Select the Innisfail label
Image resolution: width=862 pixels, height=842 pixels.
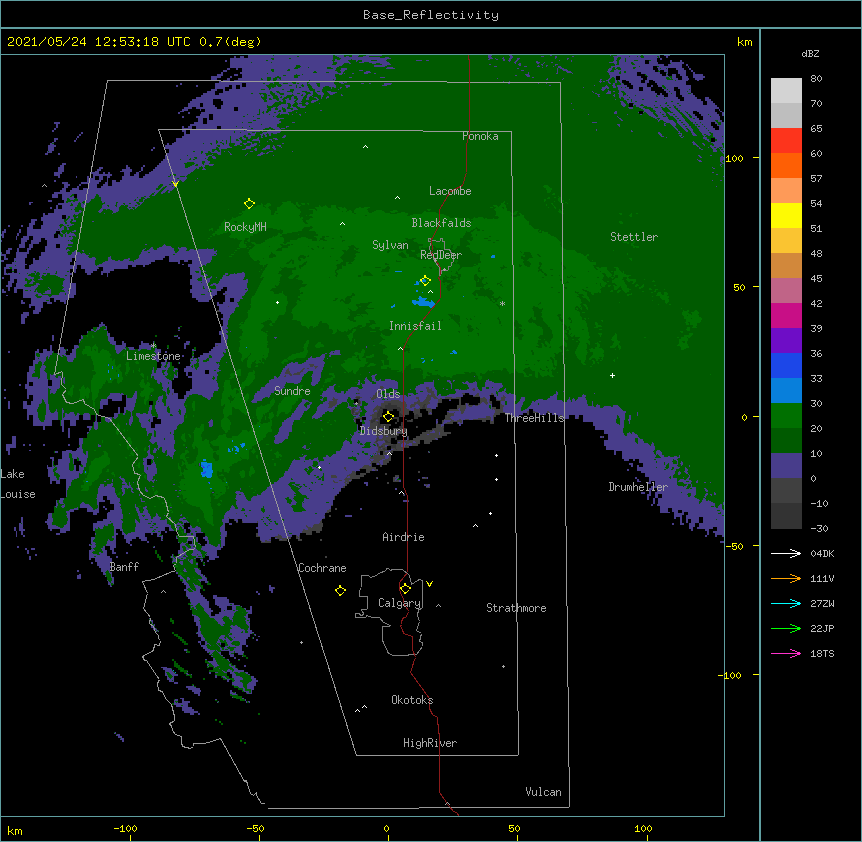point(415,326)
